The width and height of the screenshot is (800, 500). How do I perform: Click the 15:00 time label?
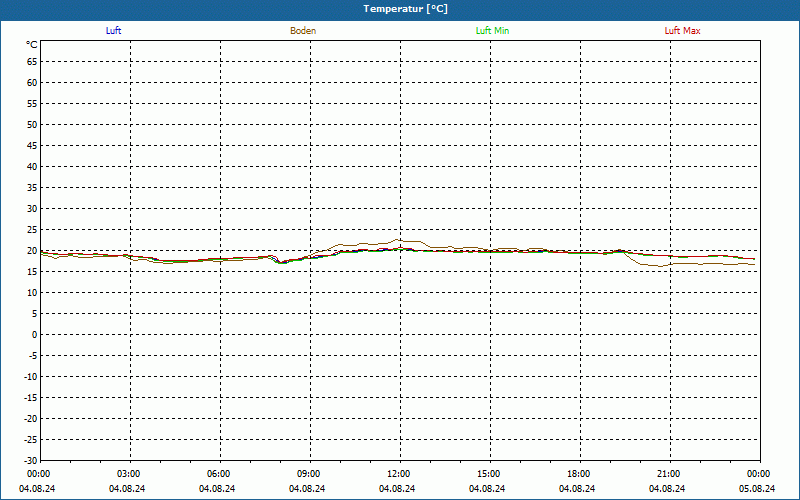[490, 474]
